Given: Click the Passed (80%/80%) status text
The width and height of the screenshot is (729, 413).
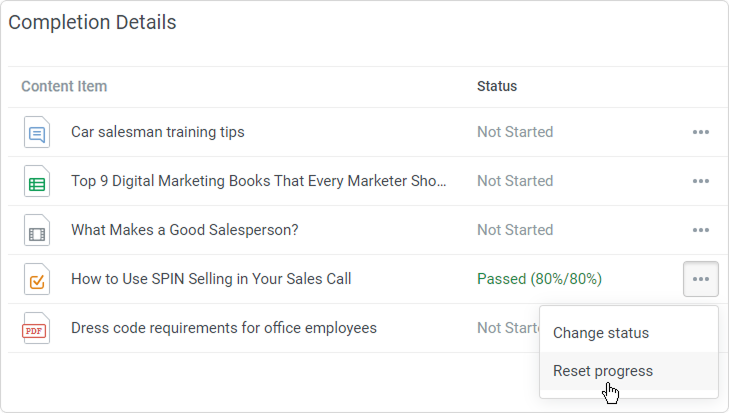Looking at the screenshot, I should tap(539, 279).
